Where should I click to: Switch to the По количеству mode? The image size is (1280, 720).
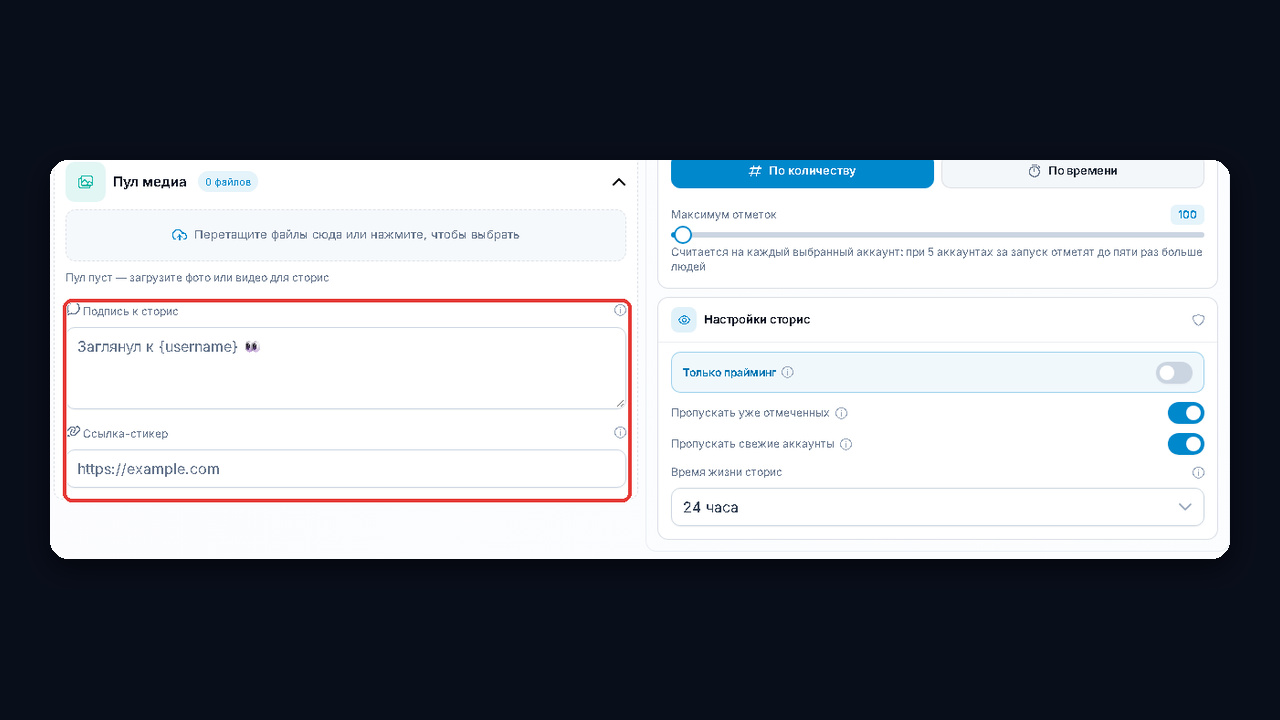(802, 171)
